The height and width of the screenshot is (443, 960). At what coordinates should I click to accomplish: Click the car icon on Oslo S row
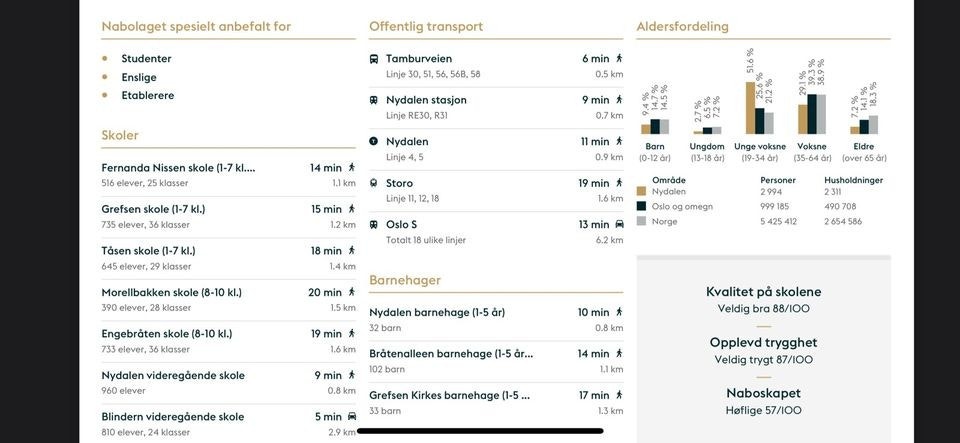619,225
